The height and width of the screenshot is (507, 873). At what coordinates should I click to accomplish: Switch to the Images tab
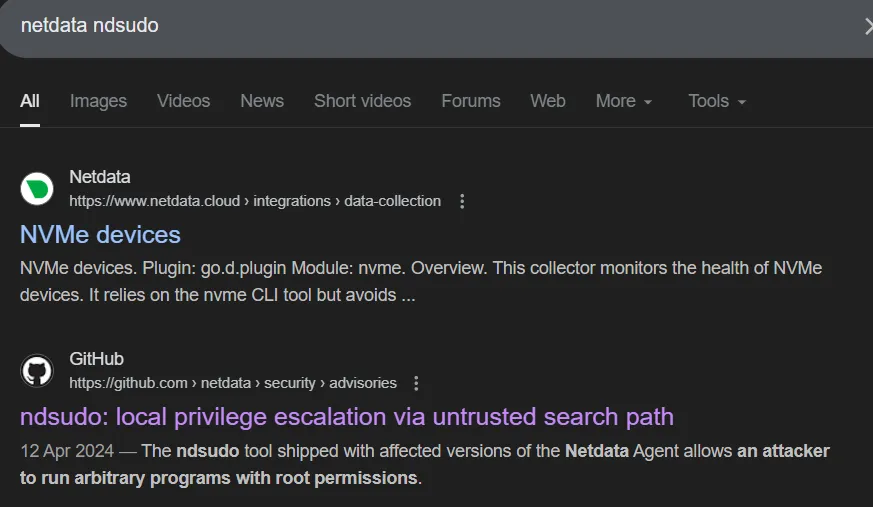pos(98,101)
